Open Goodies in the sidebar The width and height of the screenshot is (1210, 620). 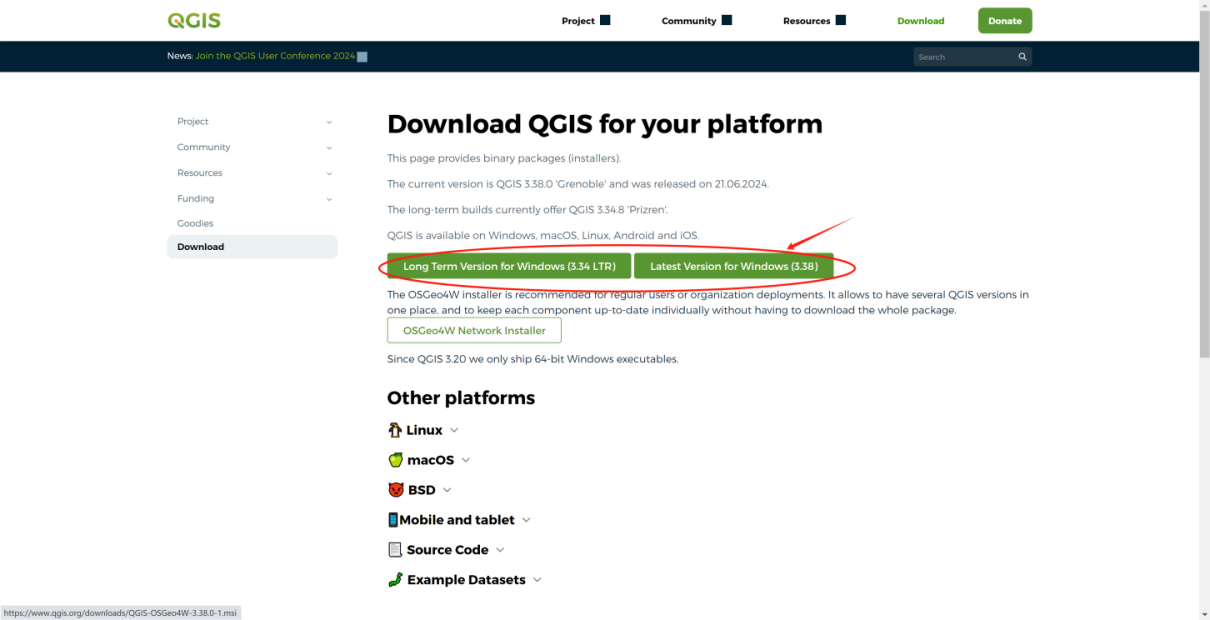[x=195, y=223]
